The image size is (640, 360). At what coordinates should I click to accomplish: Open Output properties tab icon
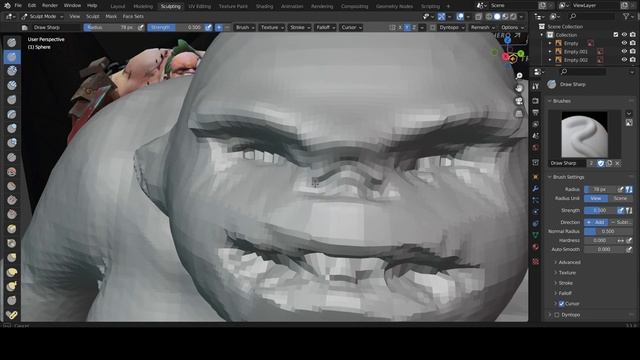[x=536, y=113]
